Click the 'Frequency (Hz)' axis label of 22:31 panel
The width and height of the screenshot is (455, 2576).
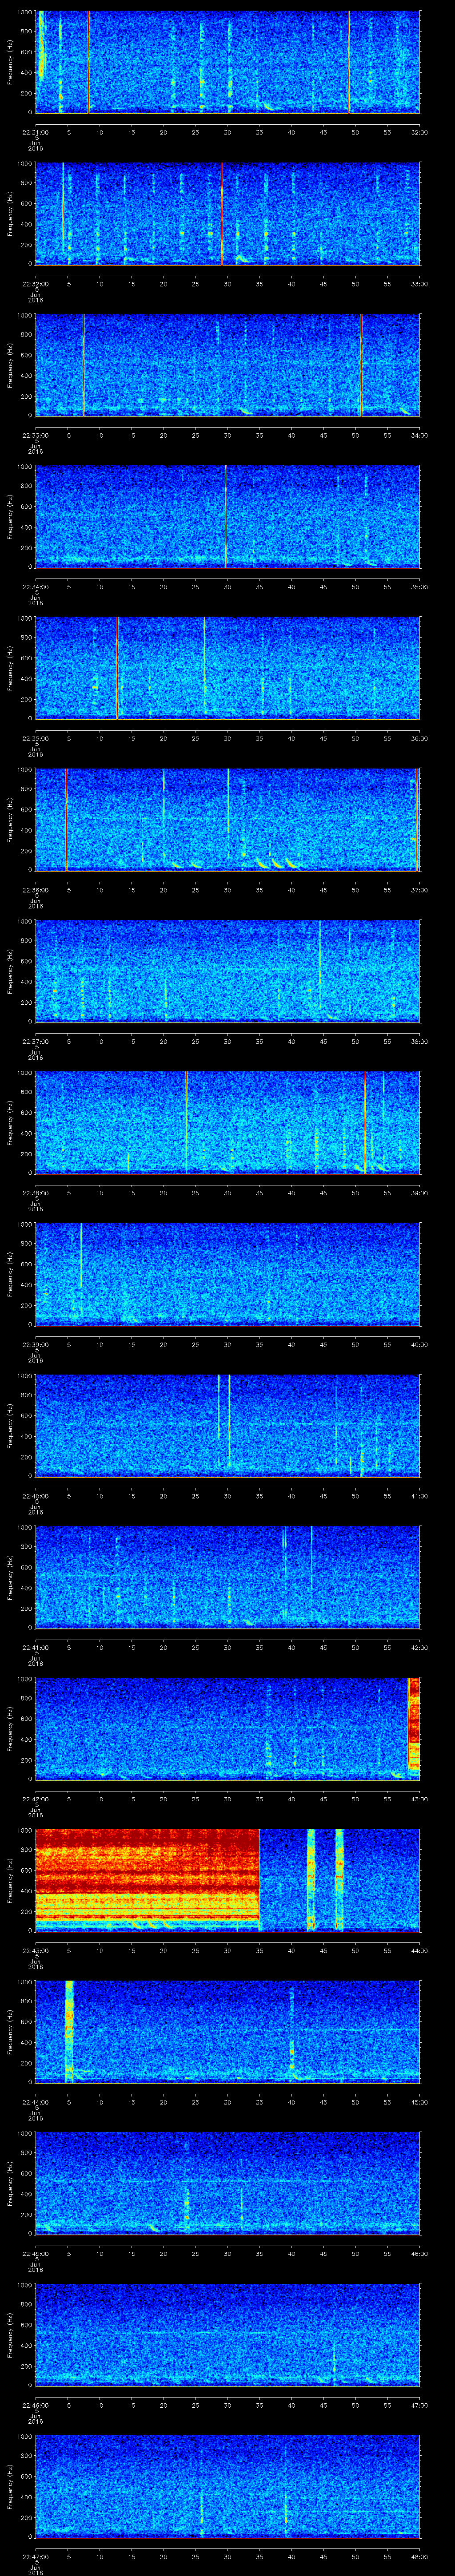click(10, 62)
